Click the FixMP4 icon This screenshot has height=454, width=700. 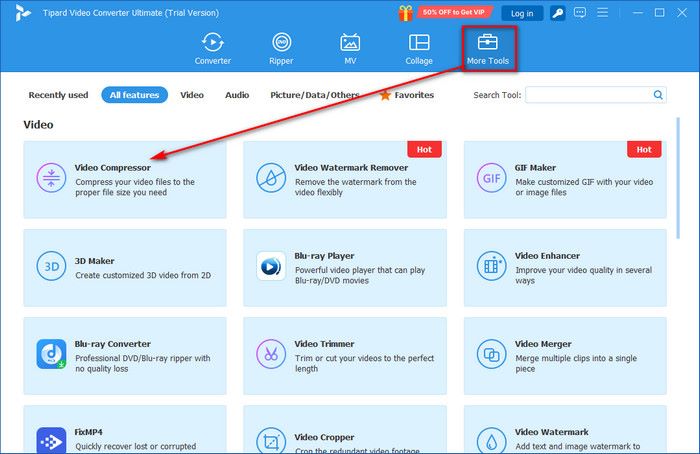point(51,441)
